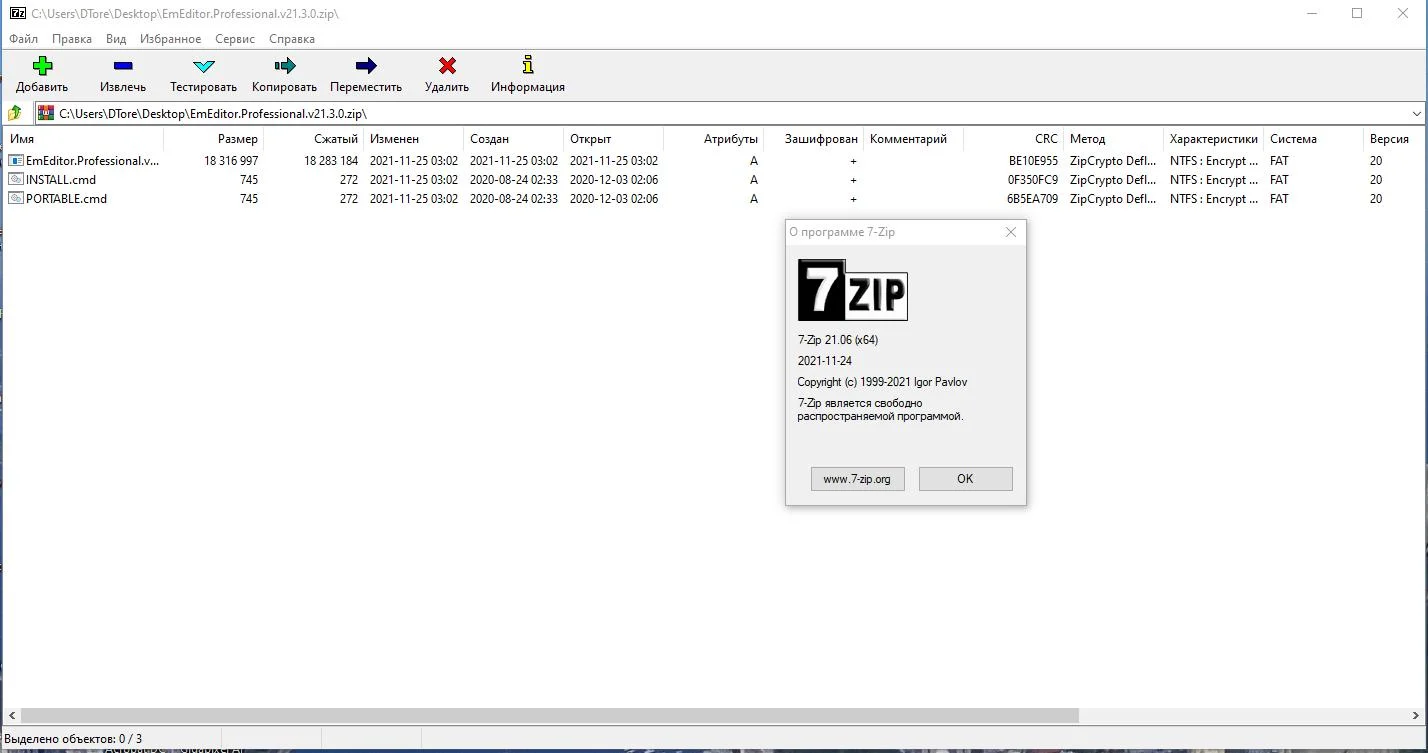Click the scrollbar right arrow
1428x753 pixels.
pyautogui.click(x=1416, y=715)
